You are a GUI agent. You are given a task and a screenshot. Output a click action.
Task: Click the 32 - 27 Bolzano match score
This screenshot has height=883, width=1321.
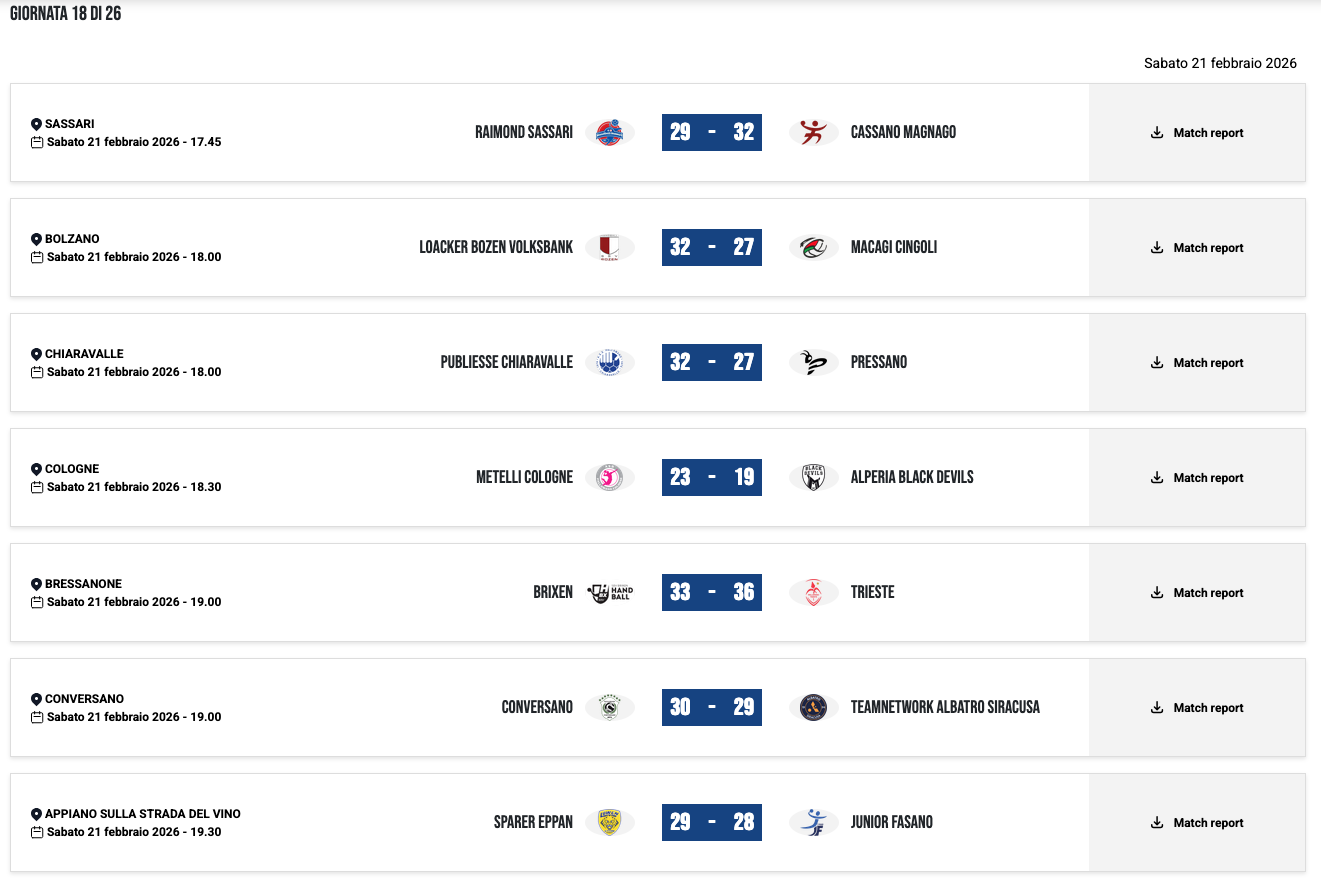coord(712,247)
